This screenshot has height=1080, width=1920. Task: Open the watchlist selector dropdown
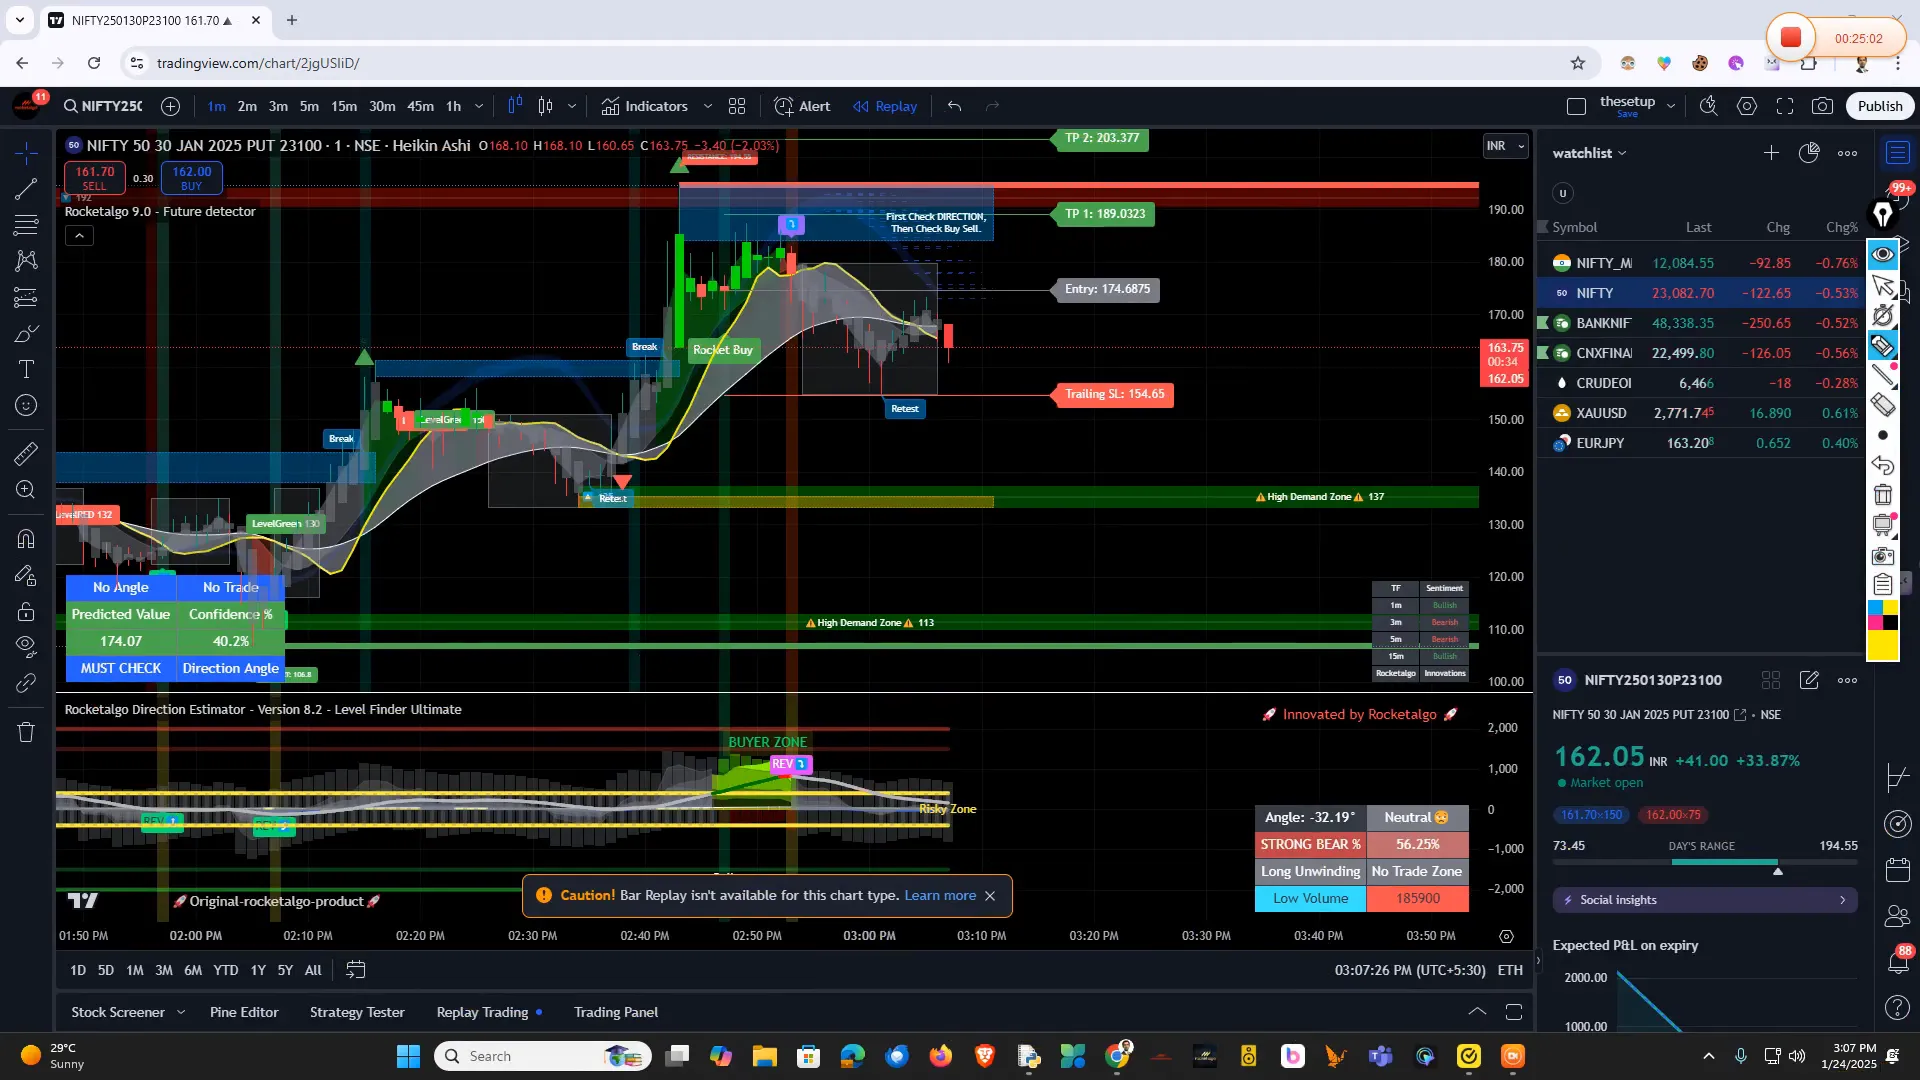point(1622,153)
